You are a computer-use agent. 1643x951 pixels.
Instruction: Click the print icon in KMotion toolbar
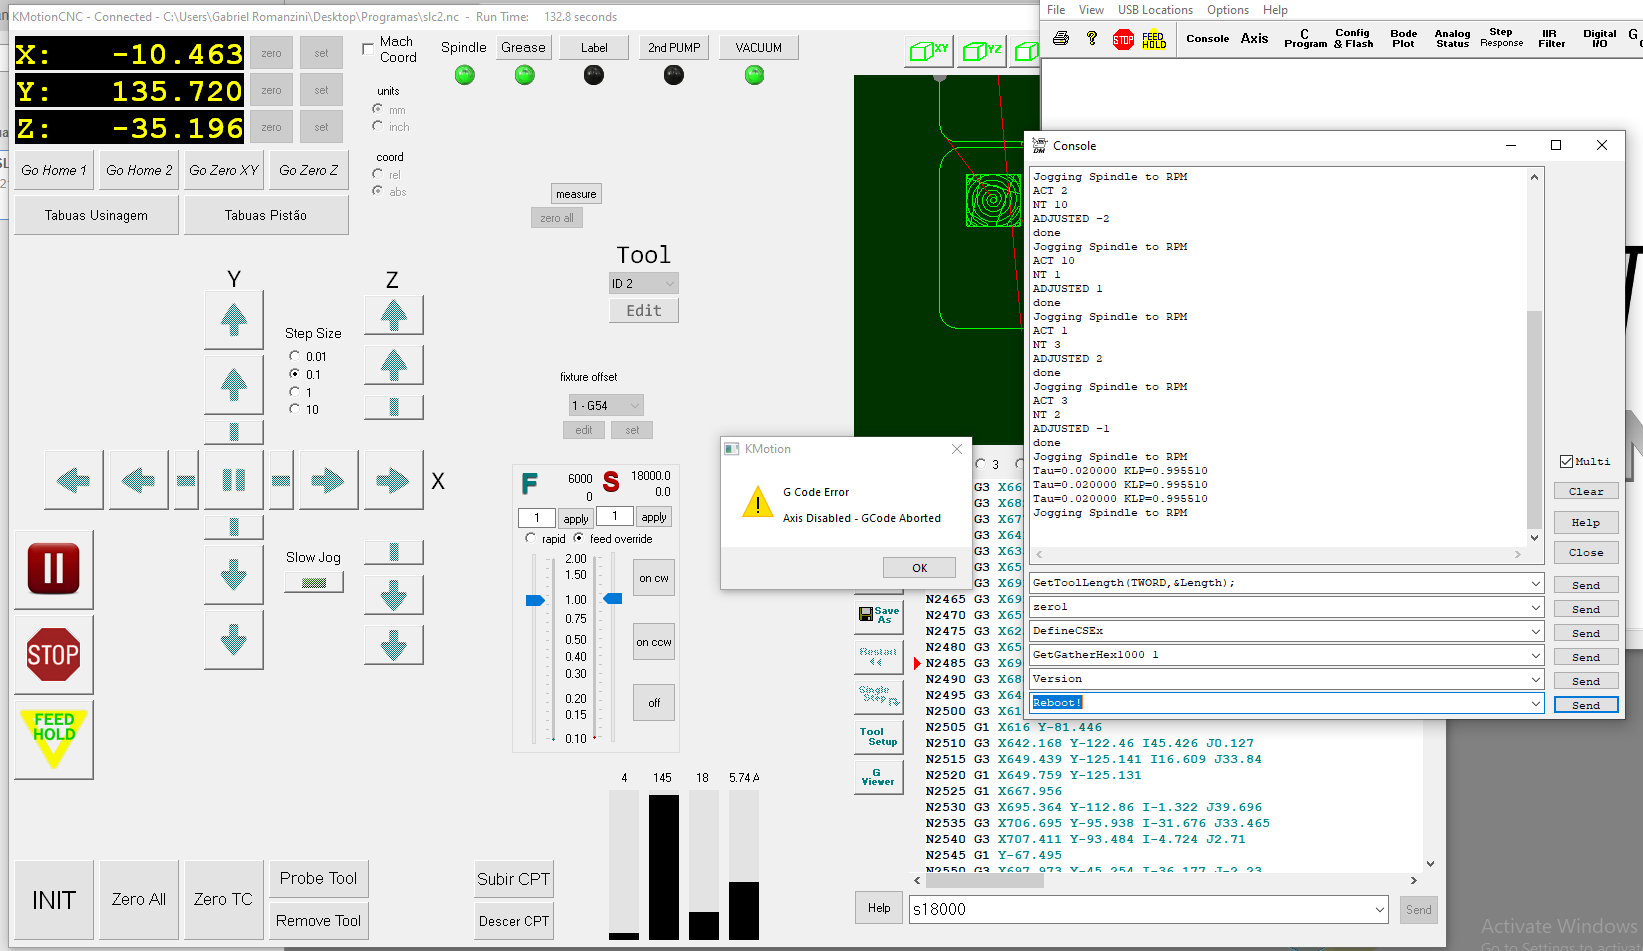(x=1061, y=39)
